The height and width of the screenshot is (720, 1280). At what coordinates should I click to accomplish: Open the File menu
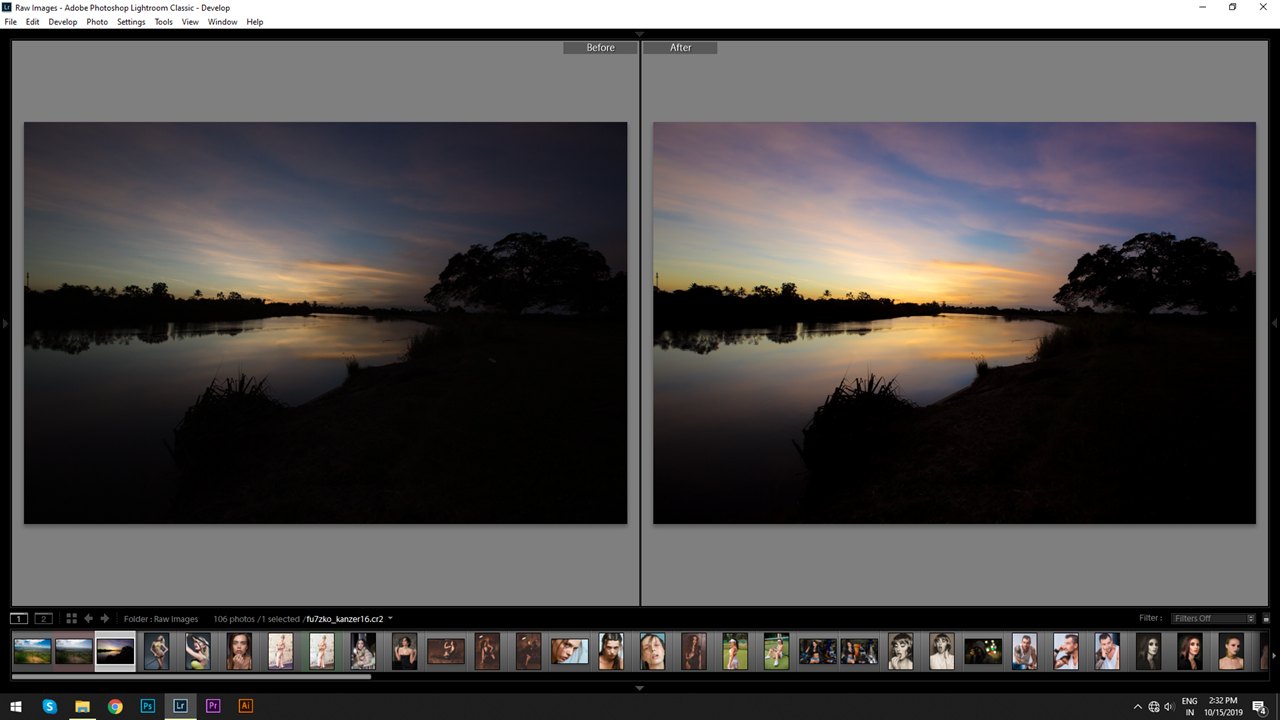tap(11, 22)
